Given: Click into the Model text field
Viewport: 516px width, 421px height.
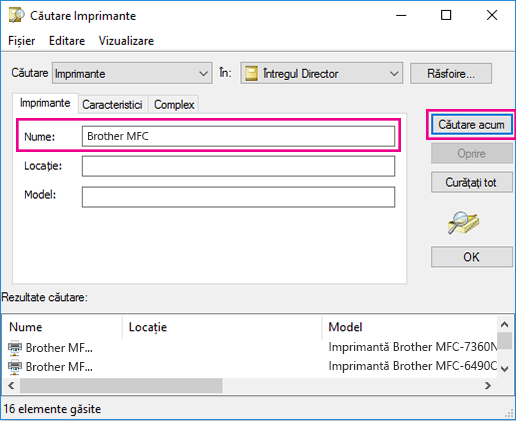Looking at the screenshot, I should point(238,197).
